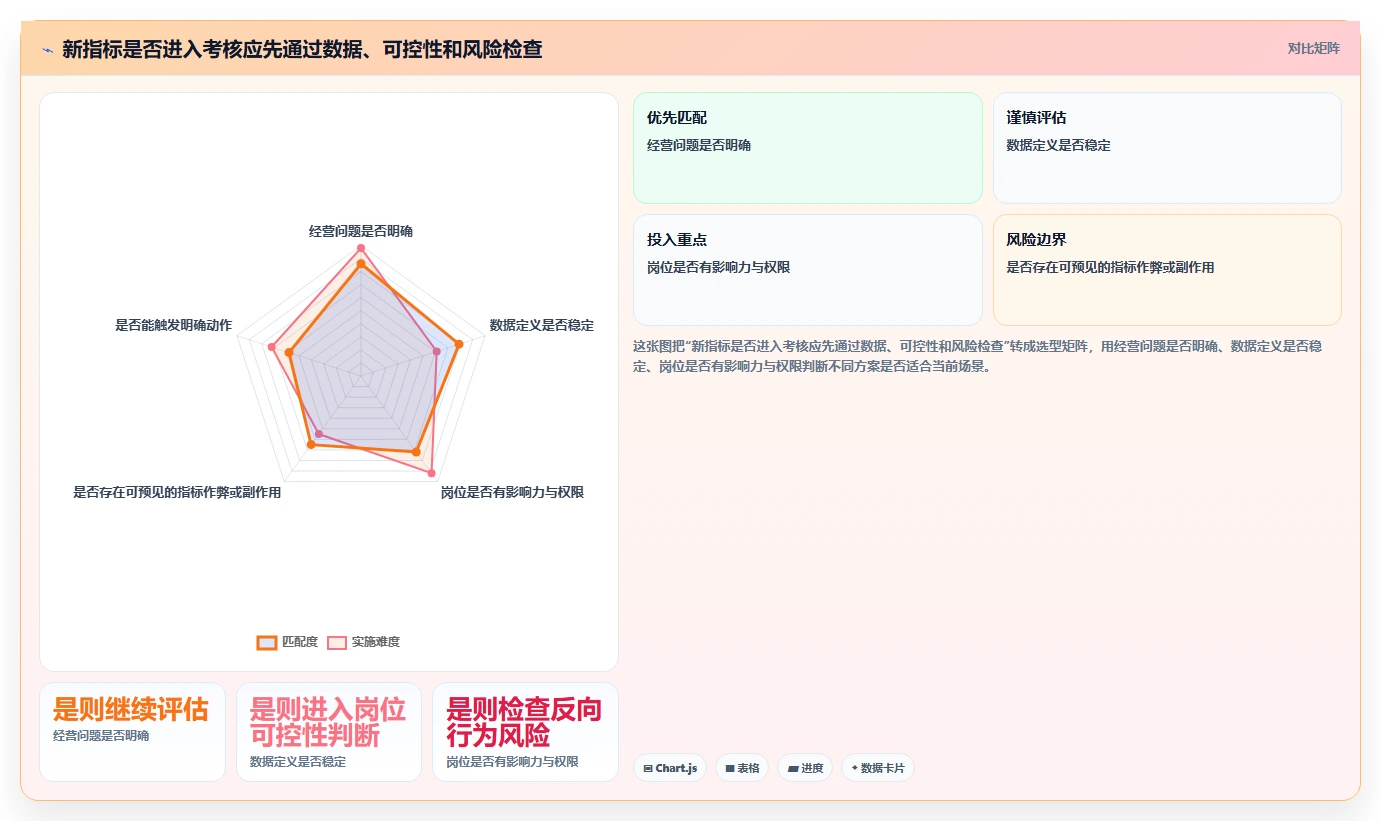Viewport: 1381px width, 821px height.
Task: Click the orange data point on the 数据定义是否稳定 axis
Action: 459,344
